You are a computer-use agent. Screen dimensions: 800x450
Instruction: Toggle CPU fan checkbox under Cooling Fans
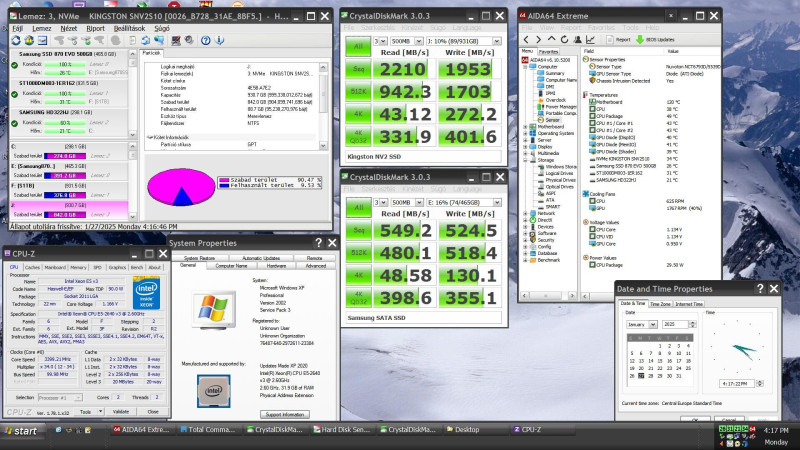(x=593, y=201)
